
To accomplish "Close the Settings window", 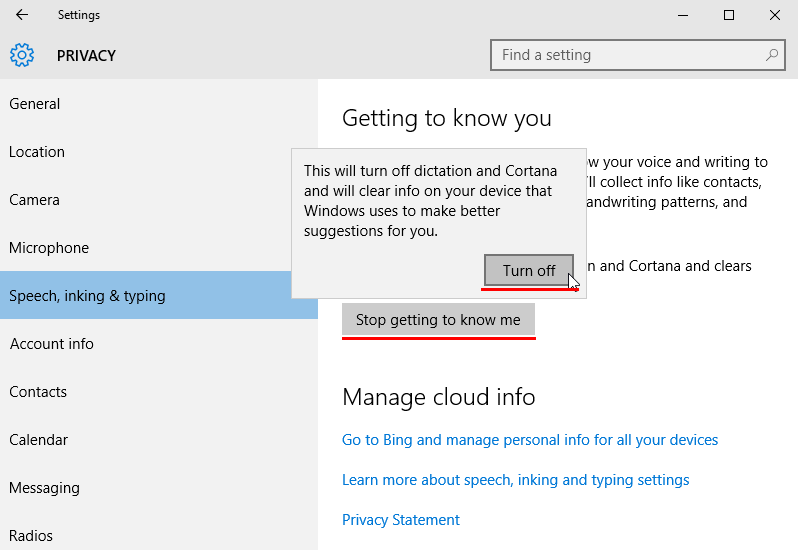I will pos(775,15).
